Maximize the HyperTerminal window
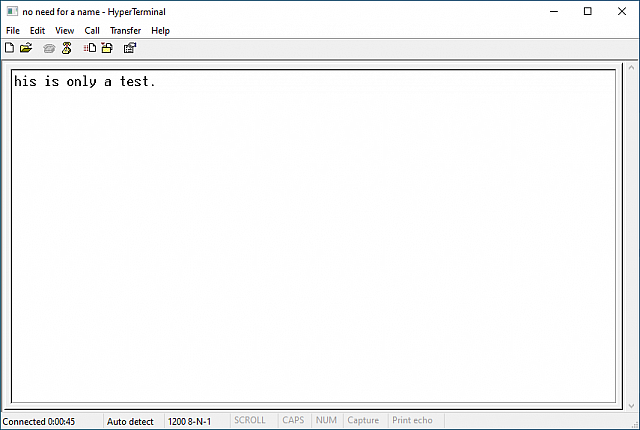This screenshot has height=430, width=640. point(588,11)
